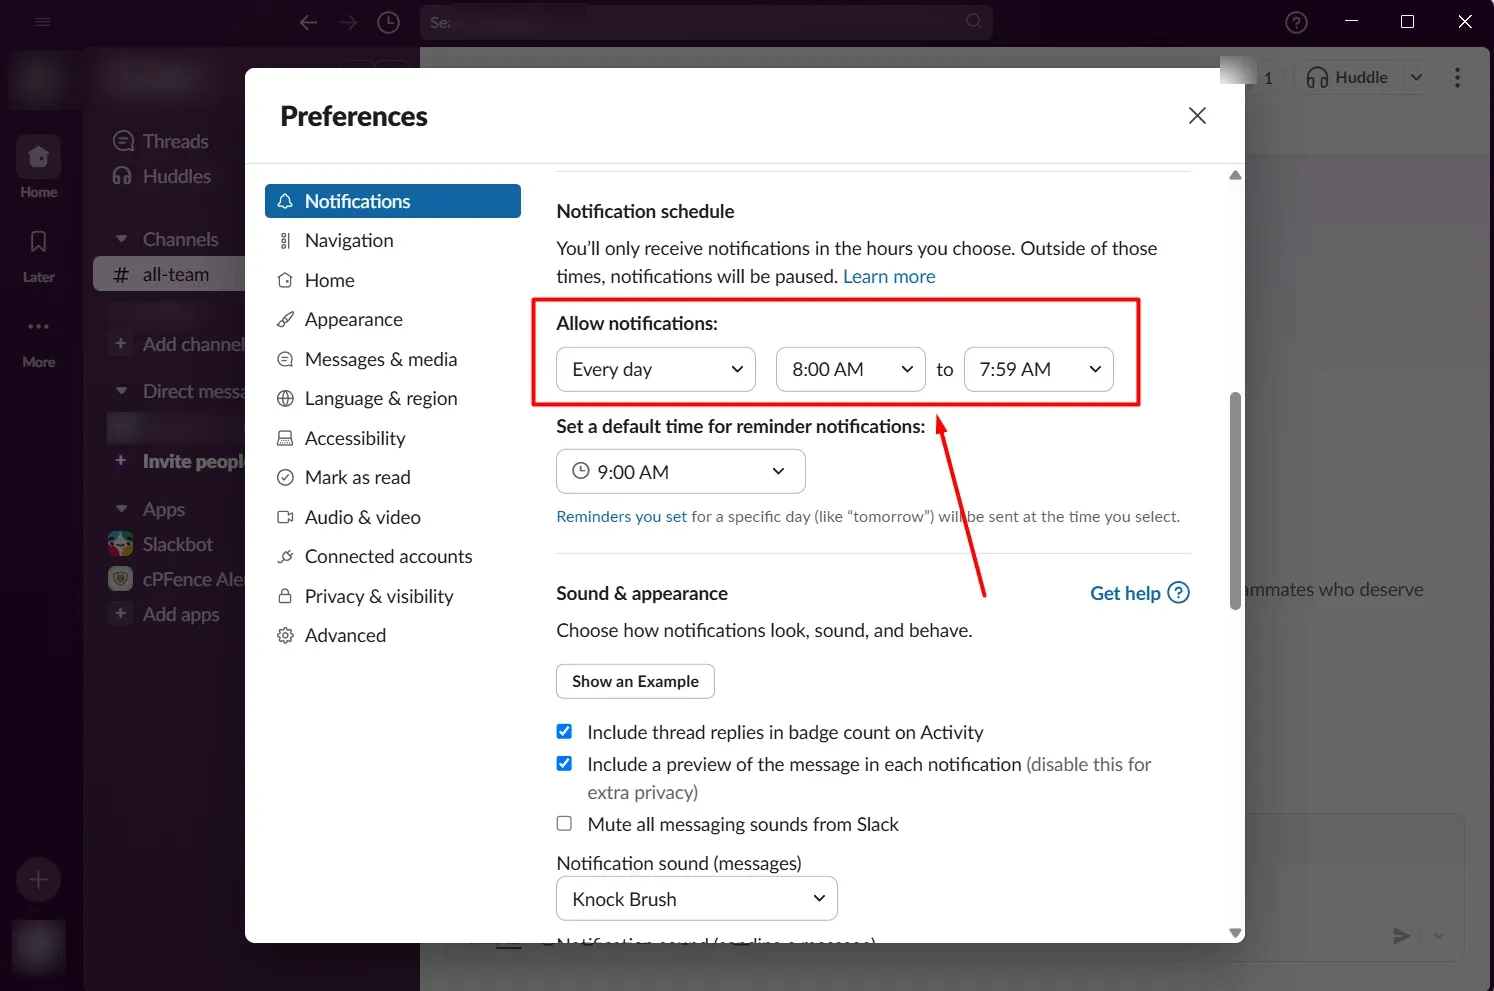Toggle Include a preview of the message
This screenshot has width=1494, height=991.
pyautogui.click(x=565, y=764)
